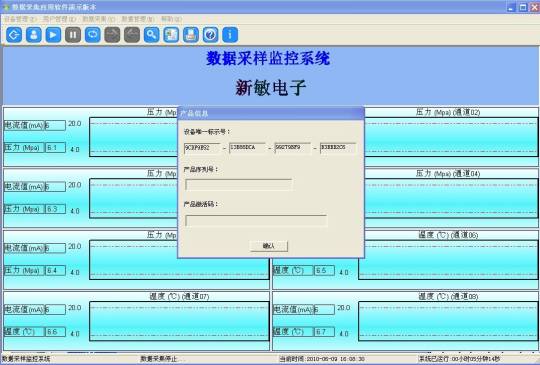Click the channel 08 温度 chart area
The image size is (540, 365).
pyautogui.click(x=448, y=321)
